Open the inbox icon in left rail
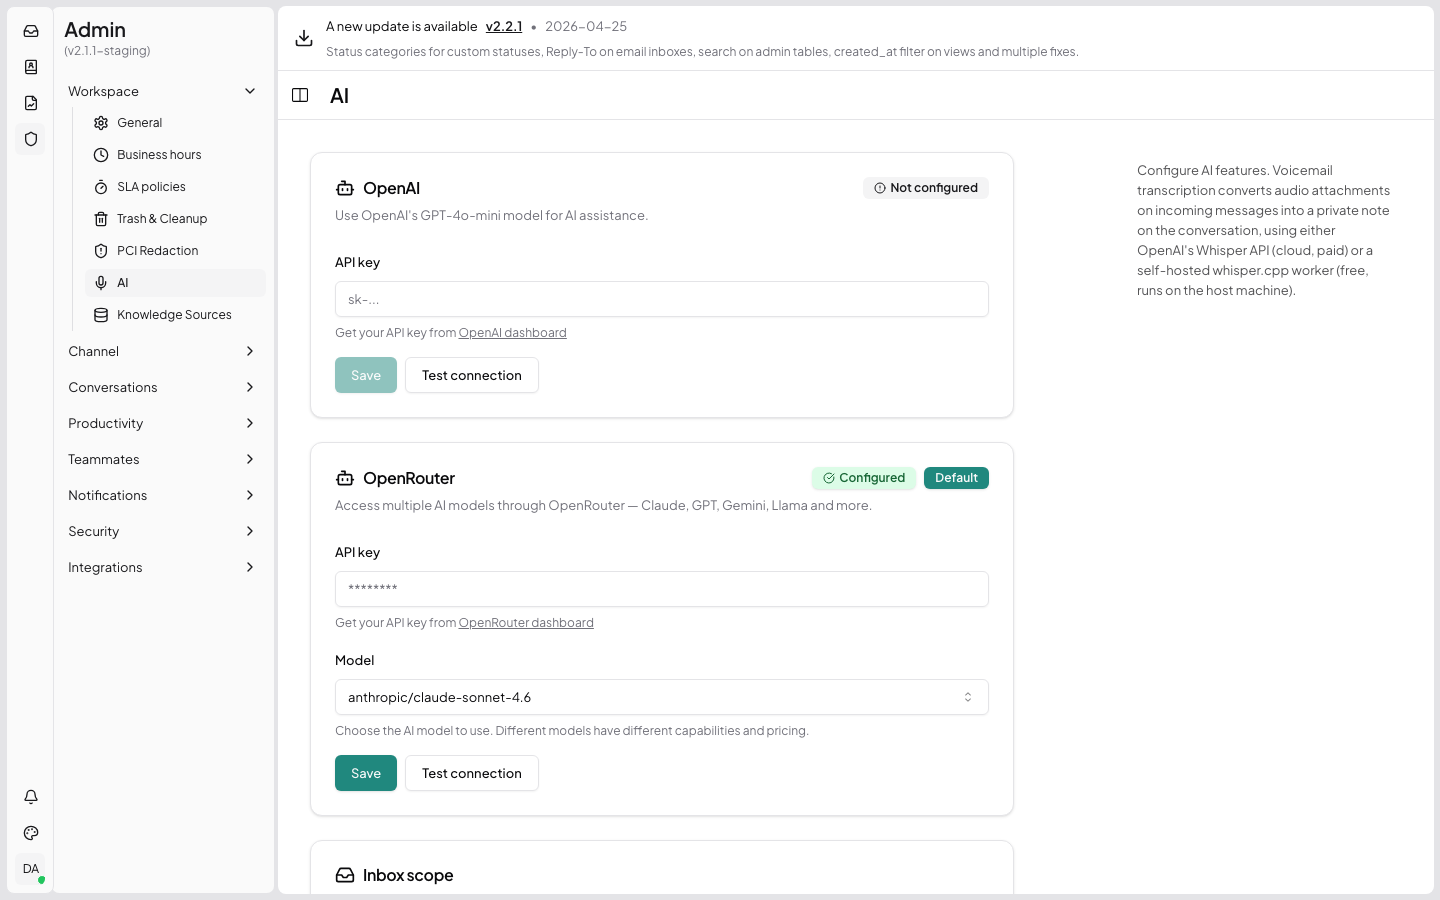This screenshot has width=1440, height=900. [x=31, y=31]
